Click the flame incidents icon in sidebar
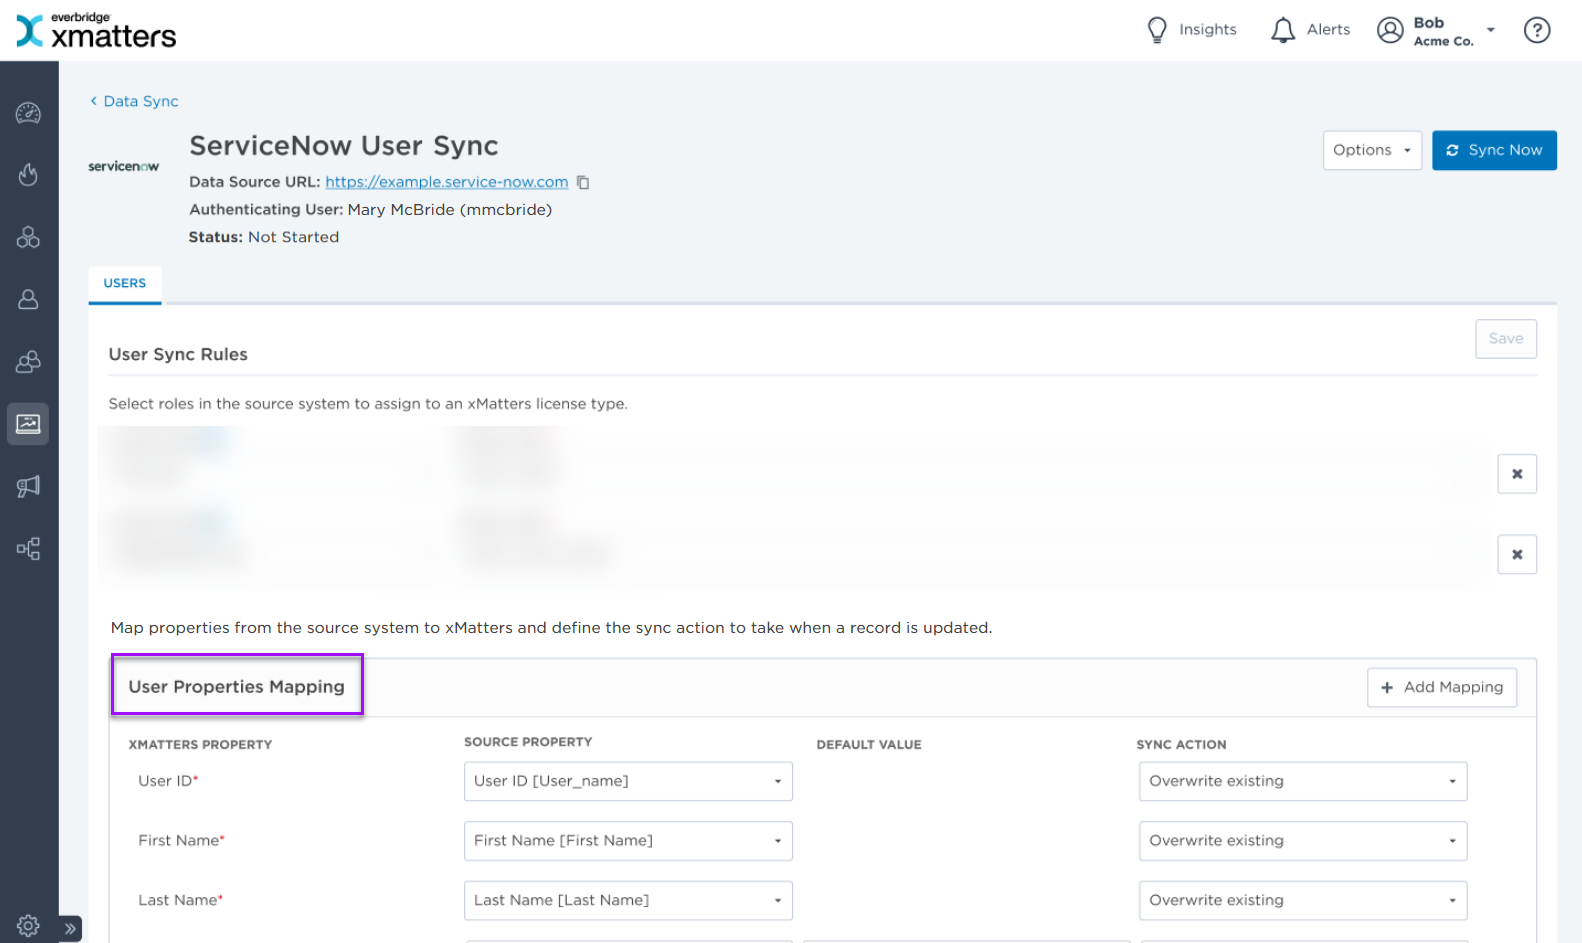The width and height of the screenshot is (1582, 943). [x=28, y=175]
